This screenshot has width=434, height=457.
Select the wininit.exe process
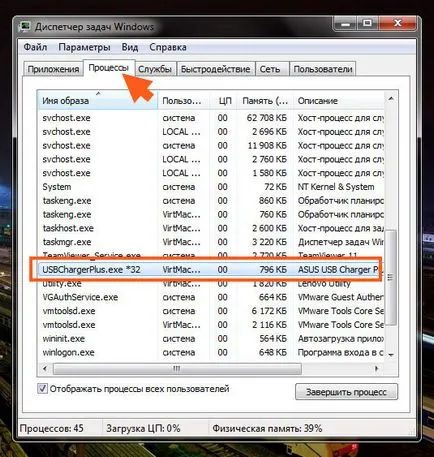(211, 339)
